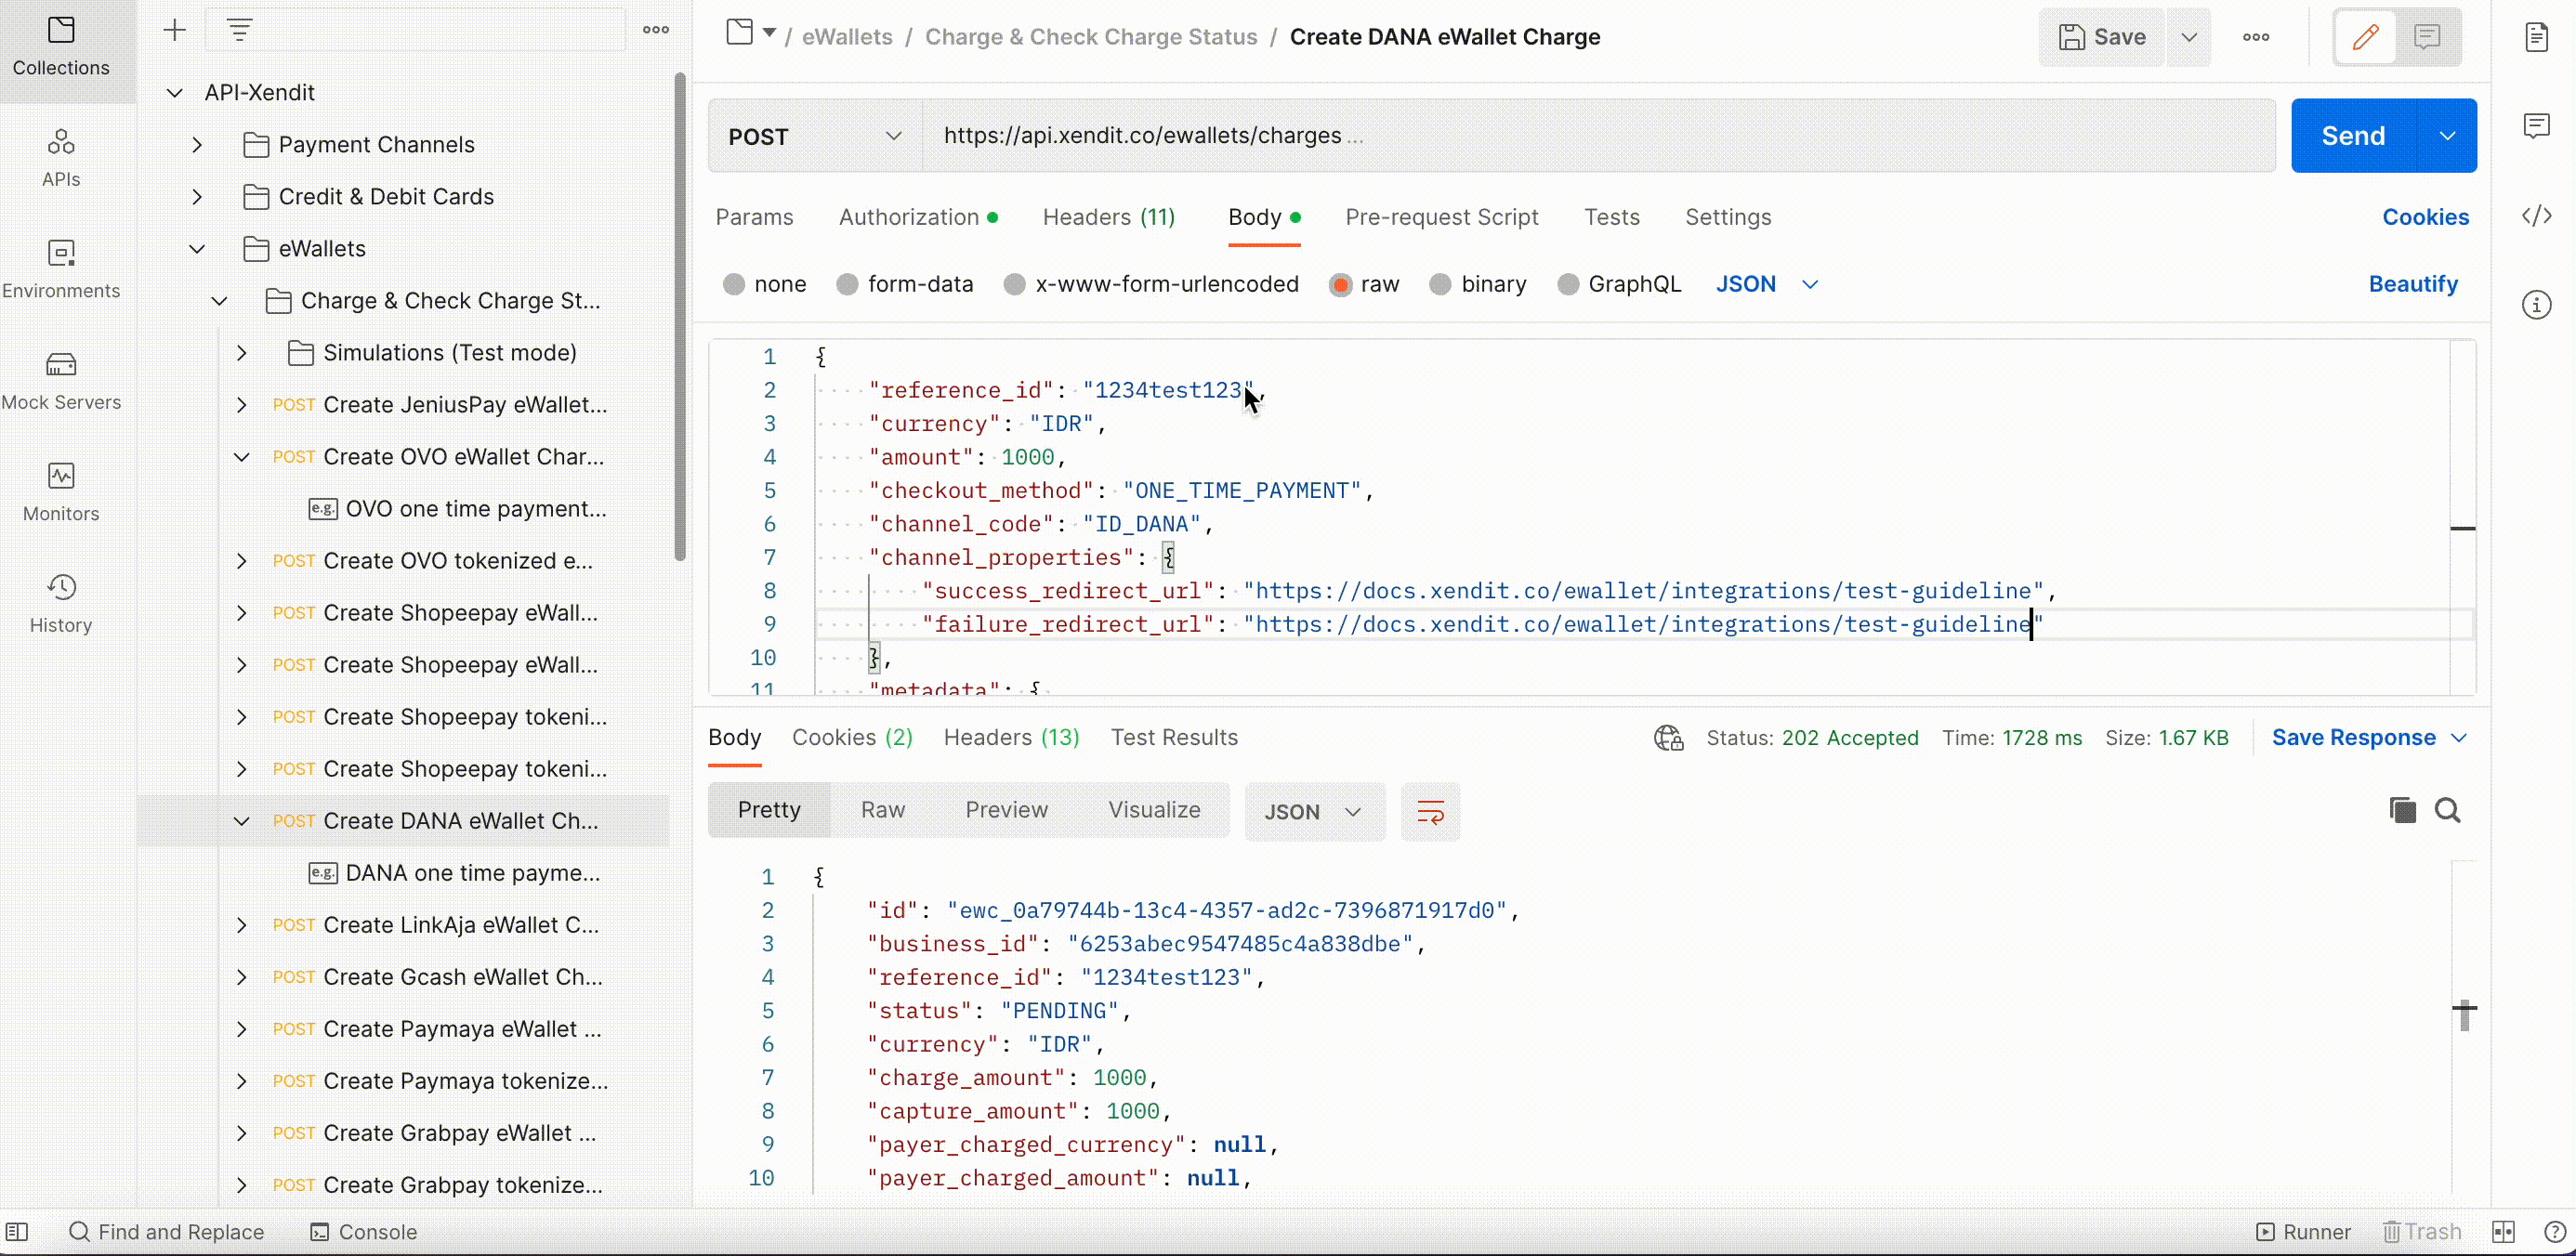The width and height of the screenshot is (2576, 1256).
Task: Click the plus icon to create collection
Action: [x=174, y=30]
